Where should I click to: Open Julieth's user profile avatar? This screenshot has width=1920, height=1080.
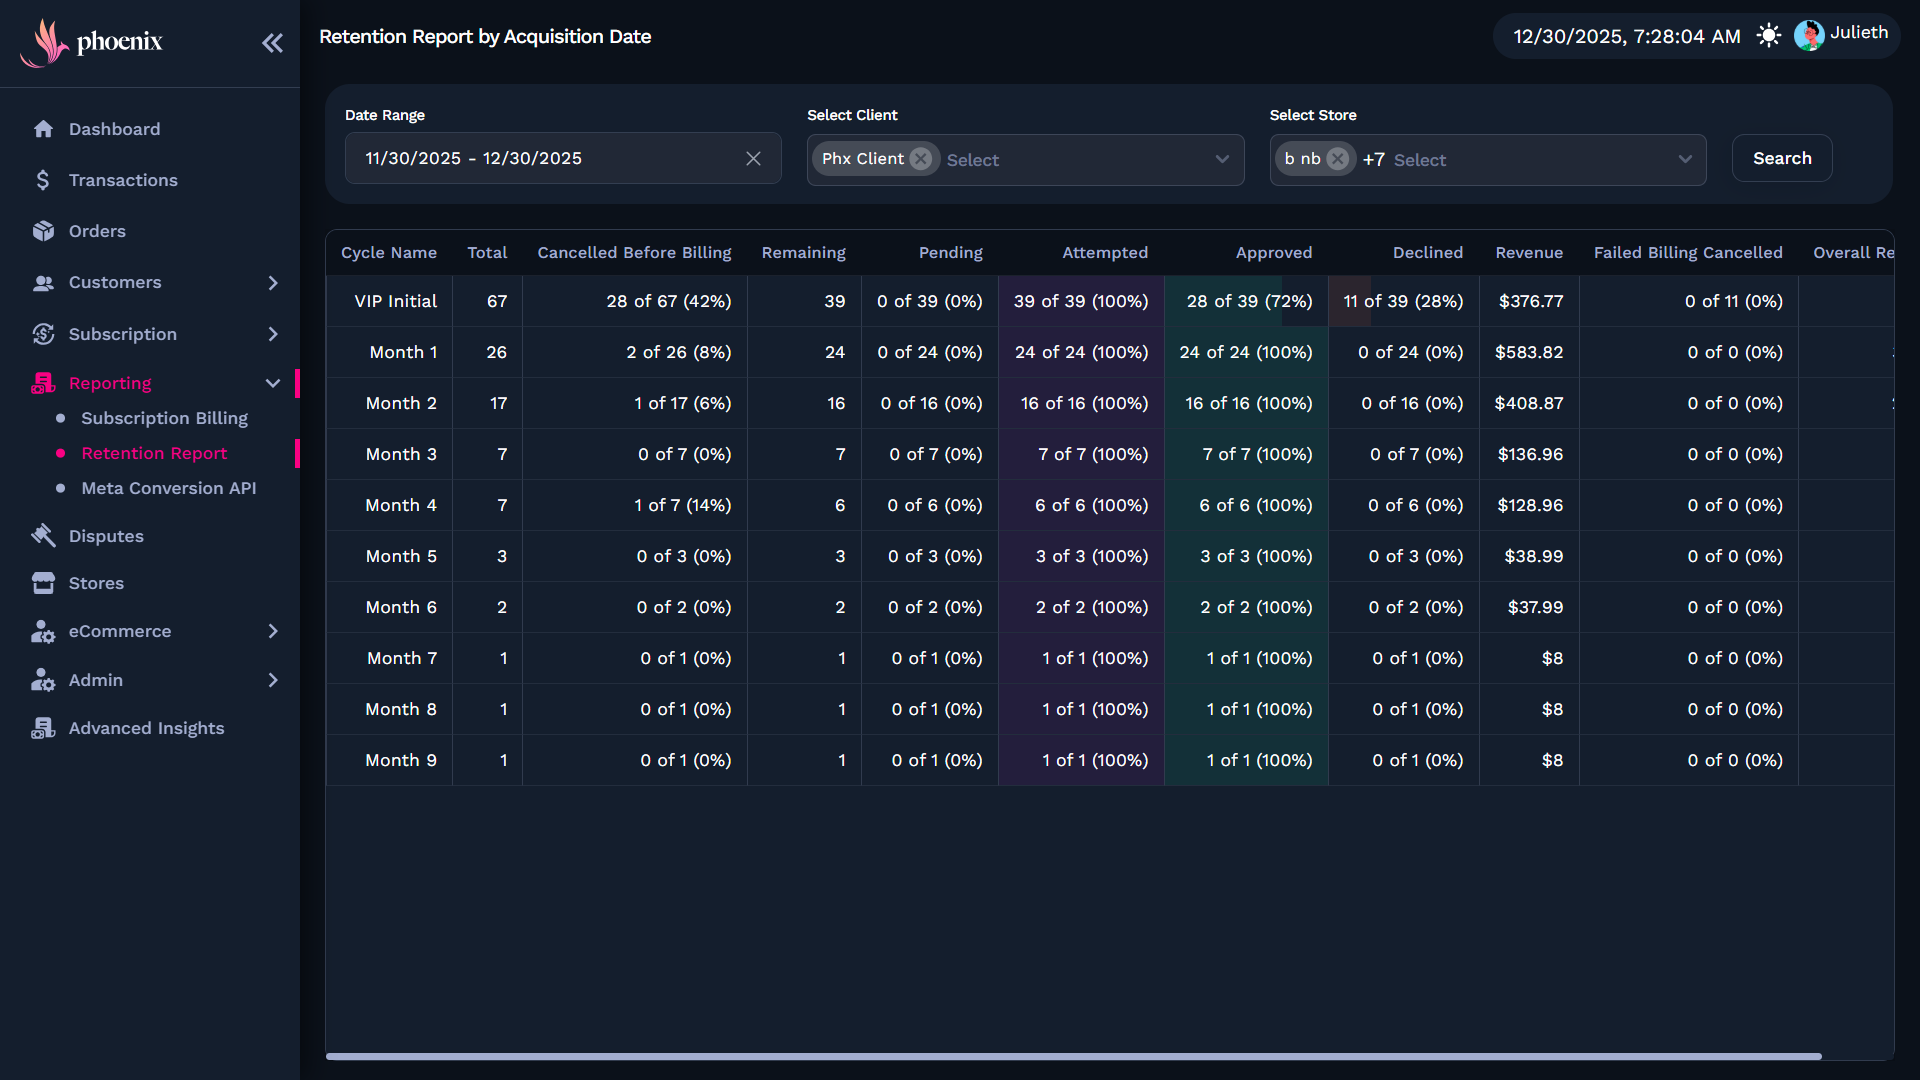tap(1808, 36)
